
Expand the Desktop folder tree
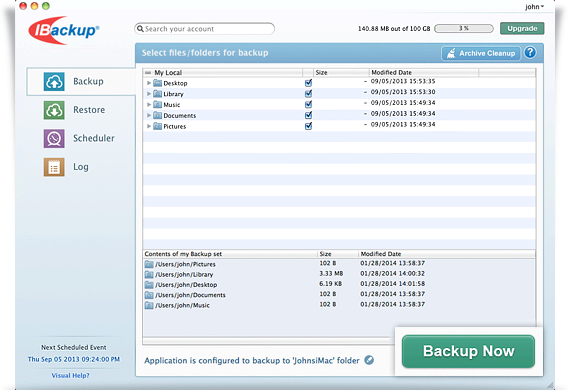pos(149,83)
